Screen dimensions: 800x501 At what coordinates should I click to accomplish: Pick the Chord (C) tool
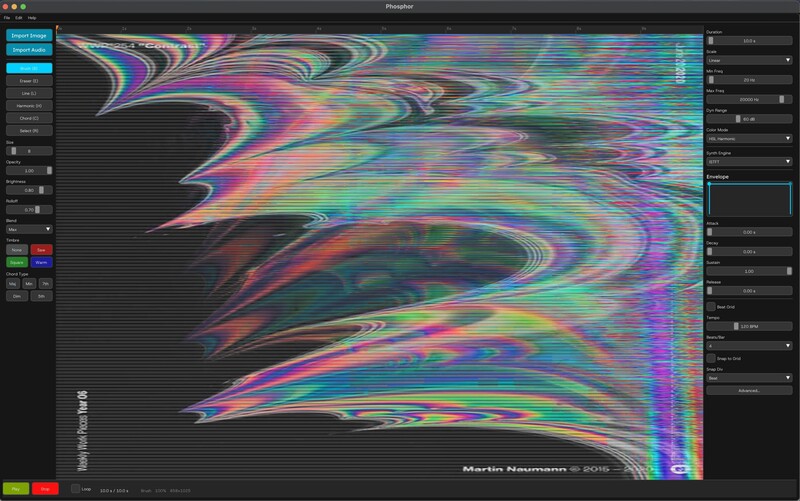(x=29, y=118)
